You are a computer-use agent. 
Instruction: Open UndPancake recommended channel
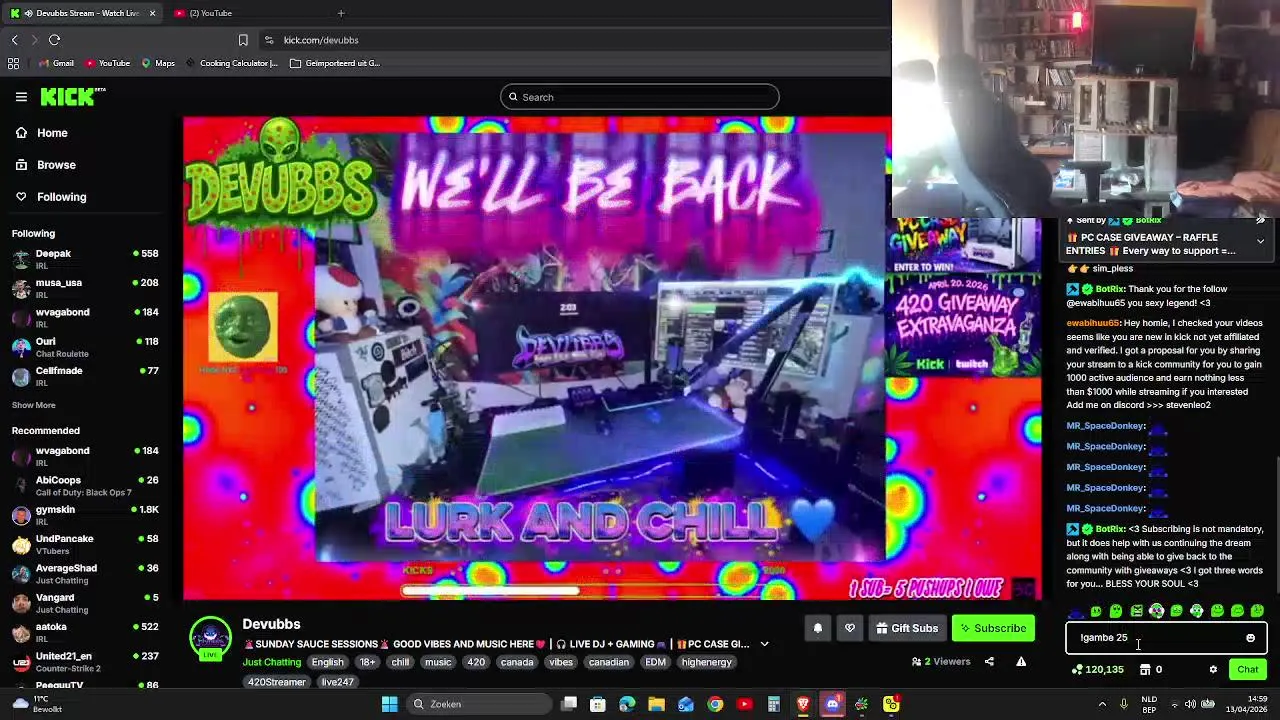[x=85, y=543]
